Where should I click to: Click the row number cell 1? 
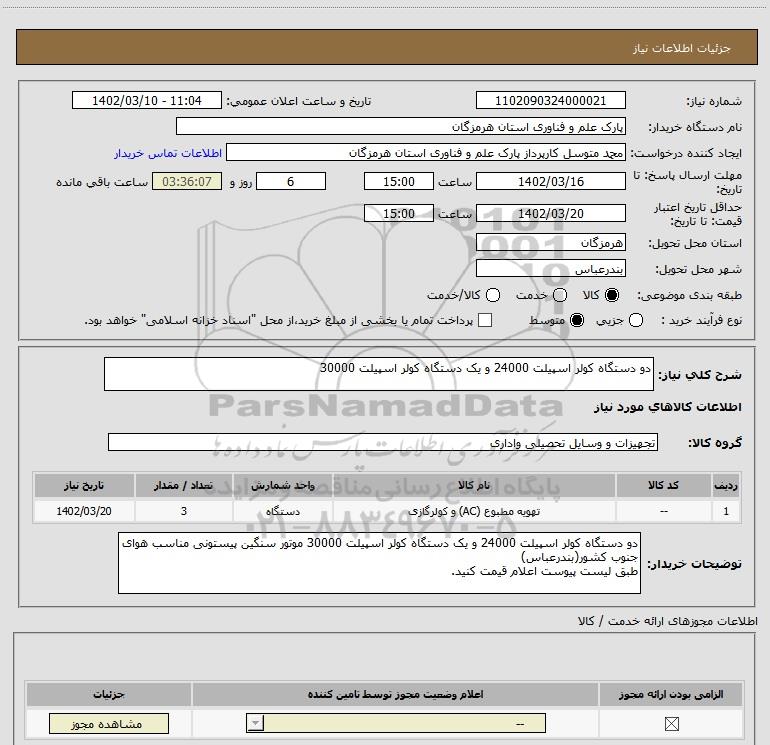726,511
